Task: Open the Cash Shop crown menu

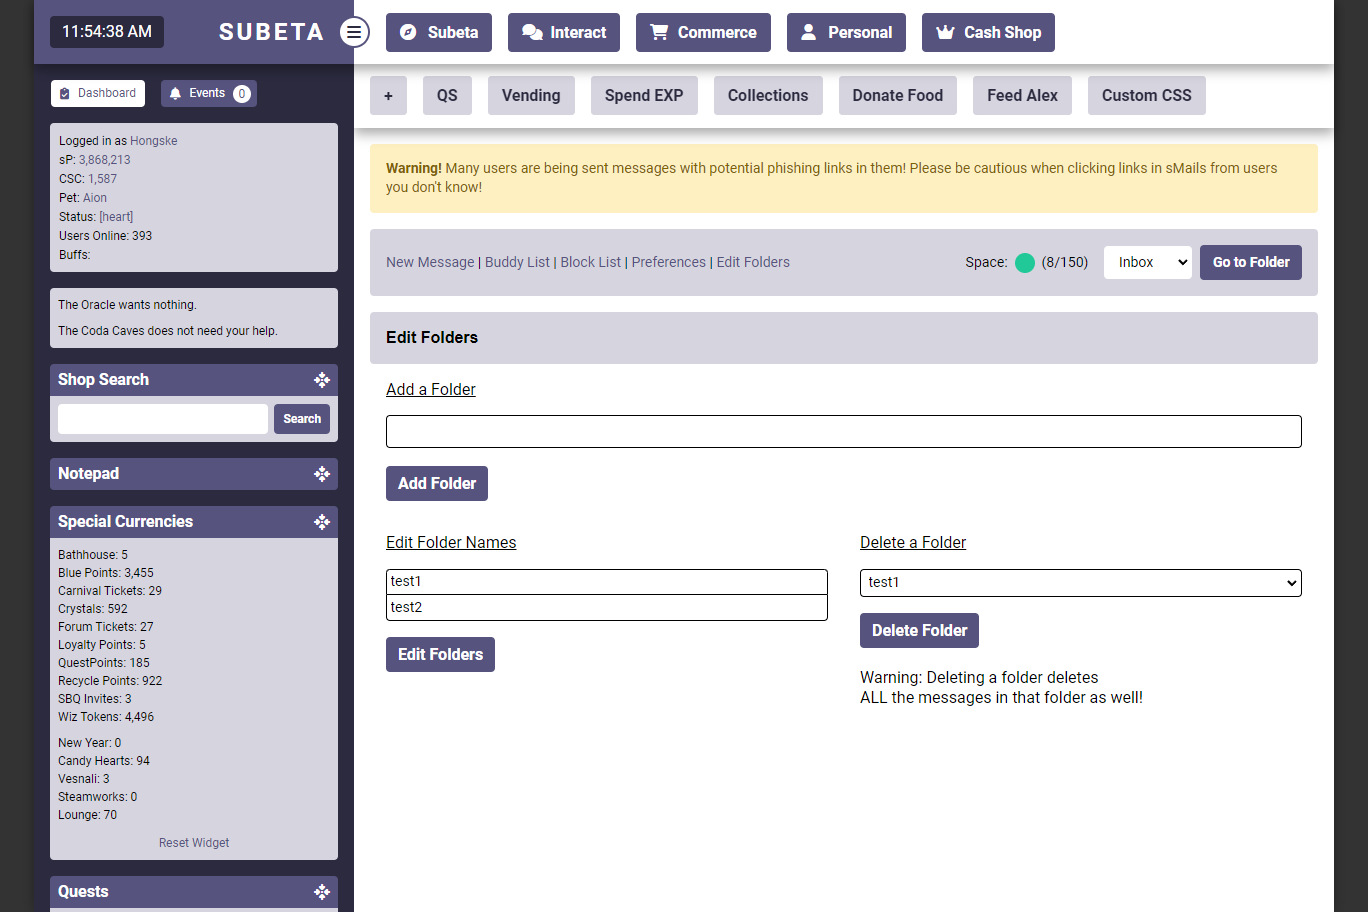Action: pyautogui.click(x=988, y=32)
